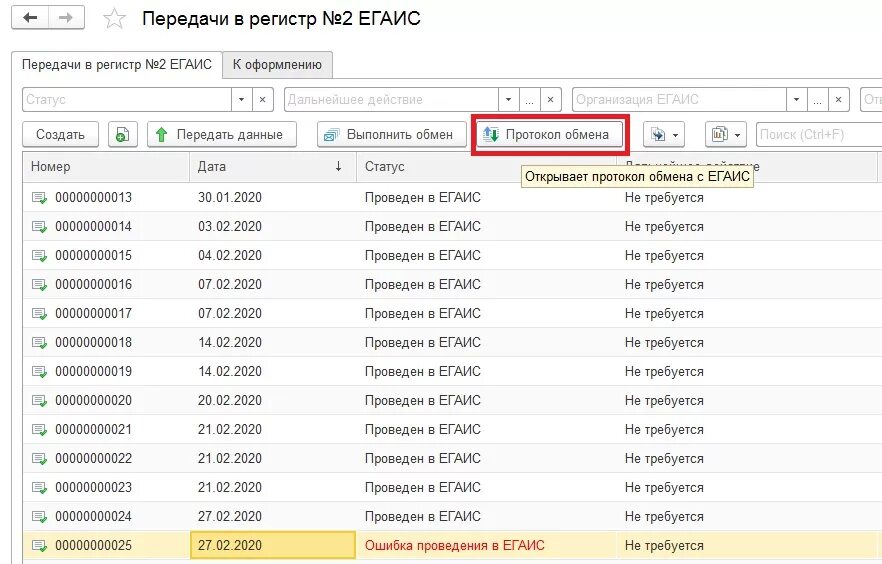Expand the Дальнейшее действие dropdown arrow
The height and width of the screenshot is (564, 882).
tap(508, 100)
